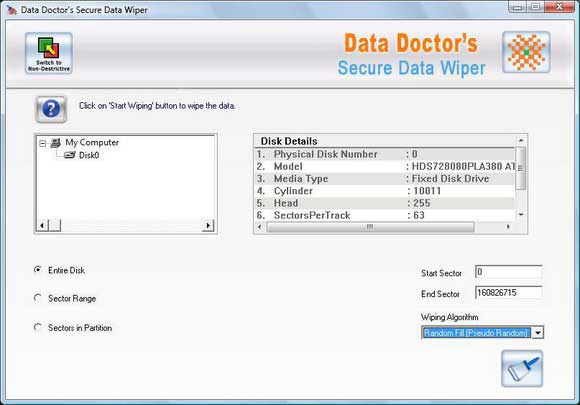
Task: Click the Head 255 row
Action: click(x=385, y=203)
